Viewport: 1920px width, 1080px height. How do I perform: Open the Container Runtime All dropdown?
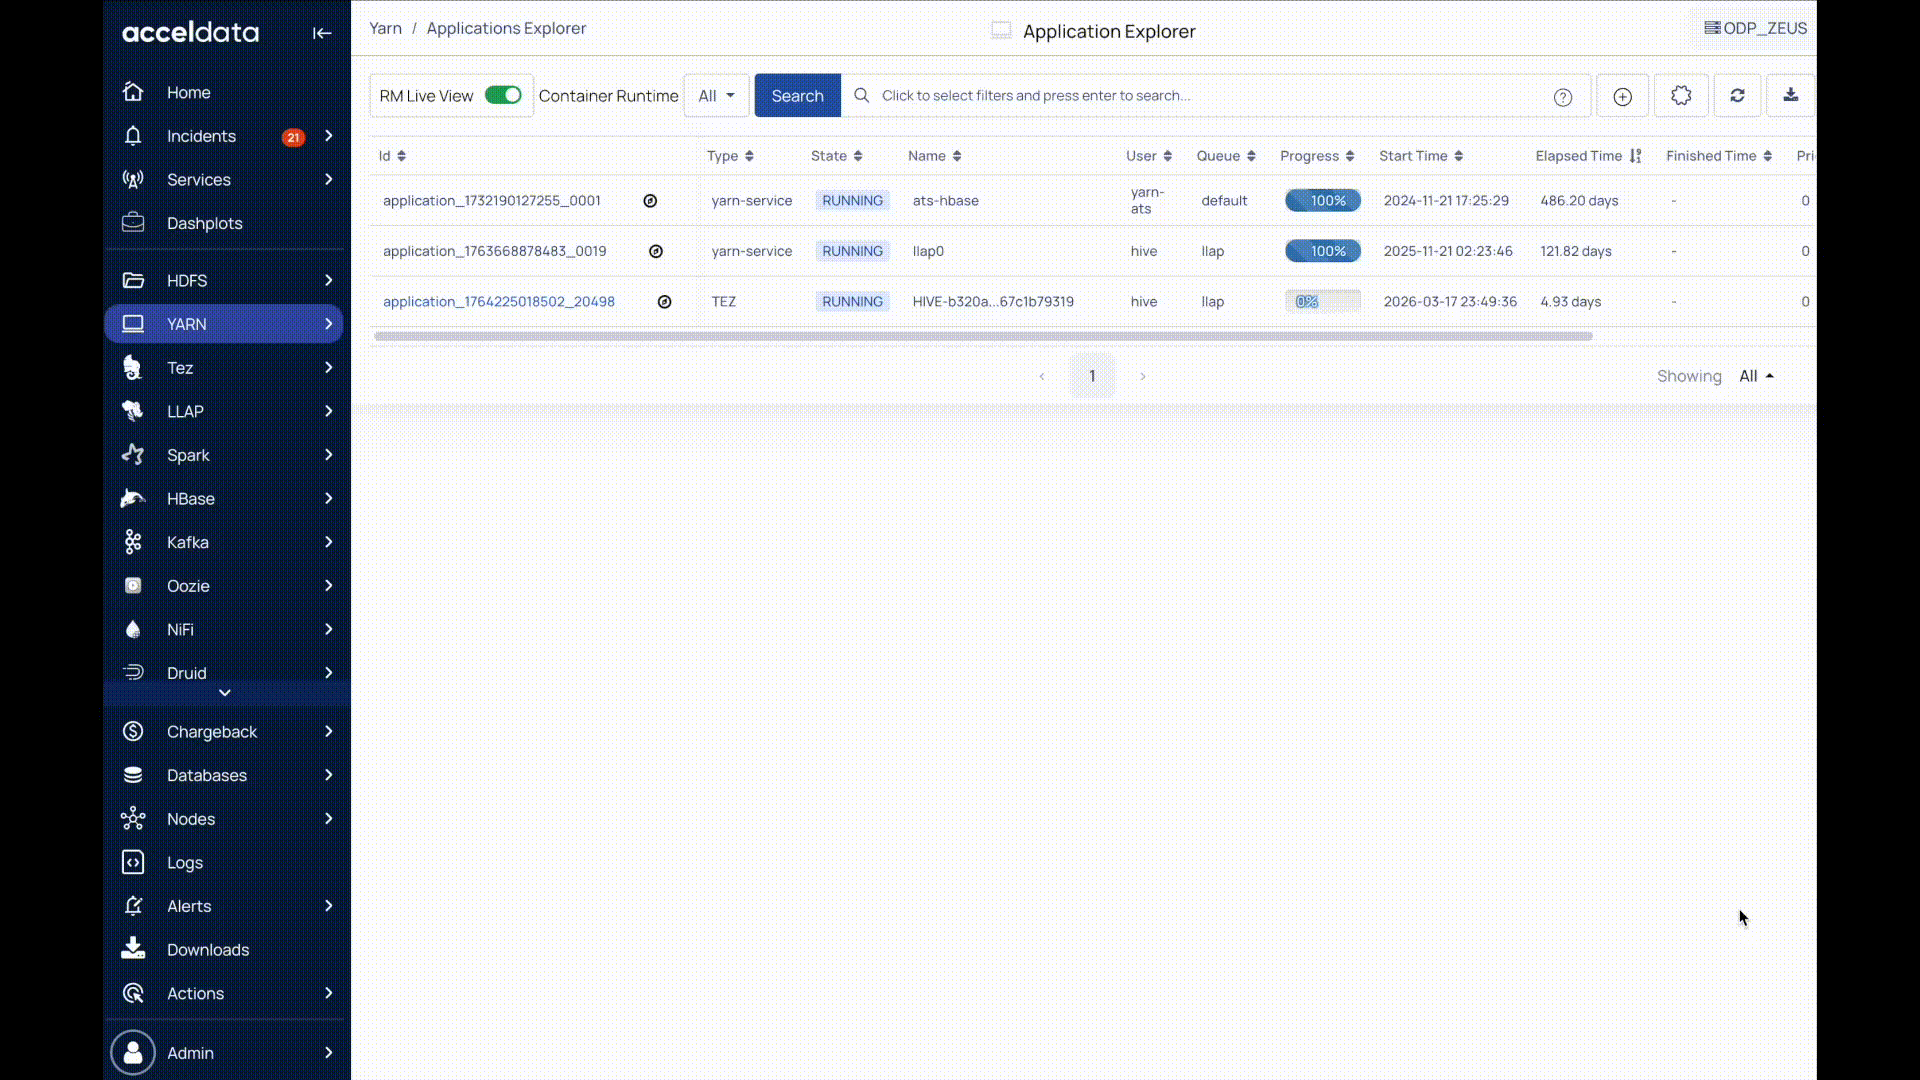coord(716,96)
